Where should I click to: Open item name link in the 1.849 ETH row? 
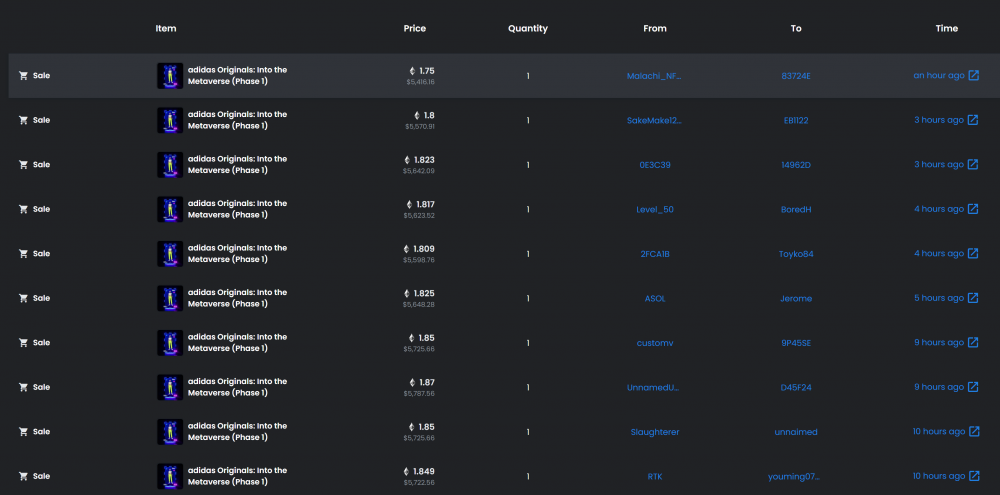click(237, 476)
